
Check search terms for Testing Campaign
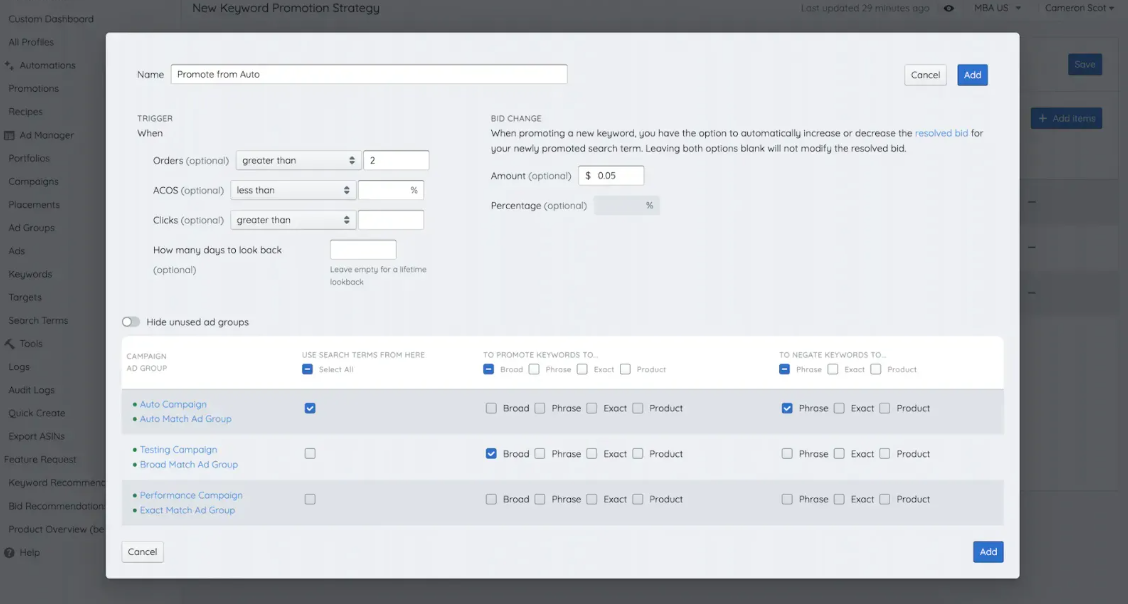pos(310,454)
